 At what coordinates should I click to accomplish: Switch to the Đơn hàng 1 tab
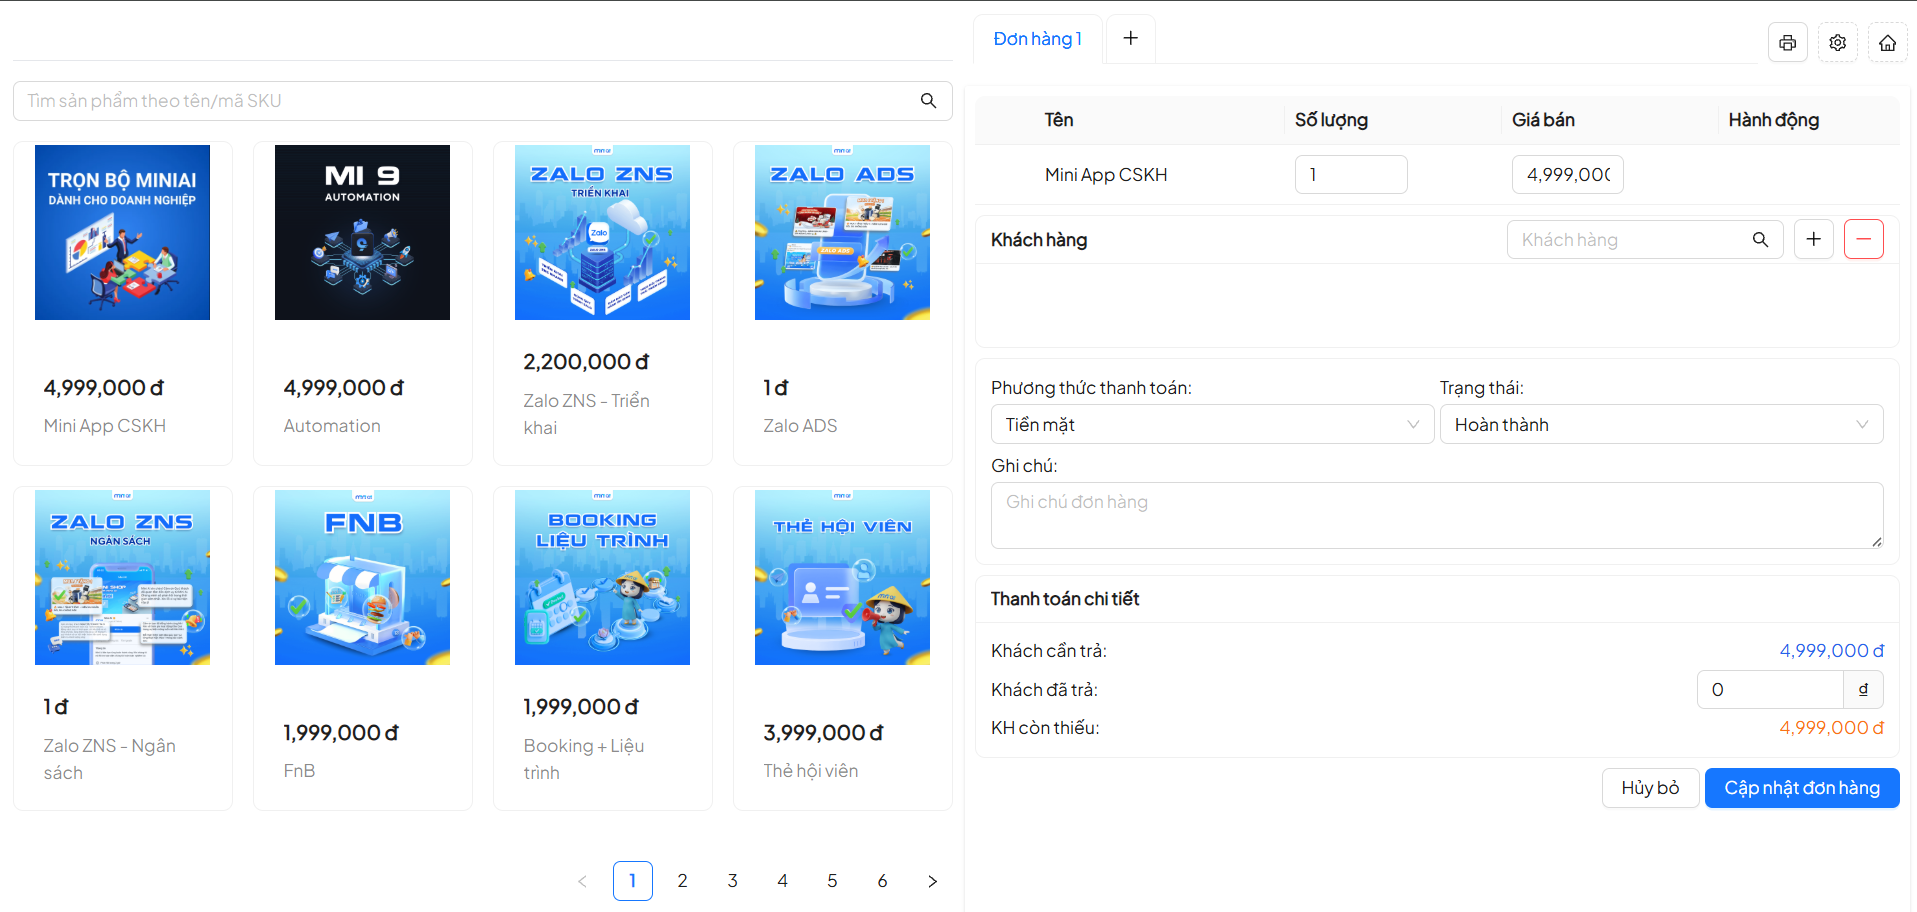[x=1037, y=39]
